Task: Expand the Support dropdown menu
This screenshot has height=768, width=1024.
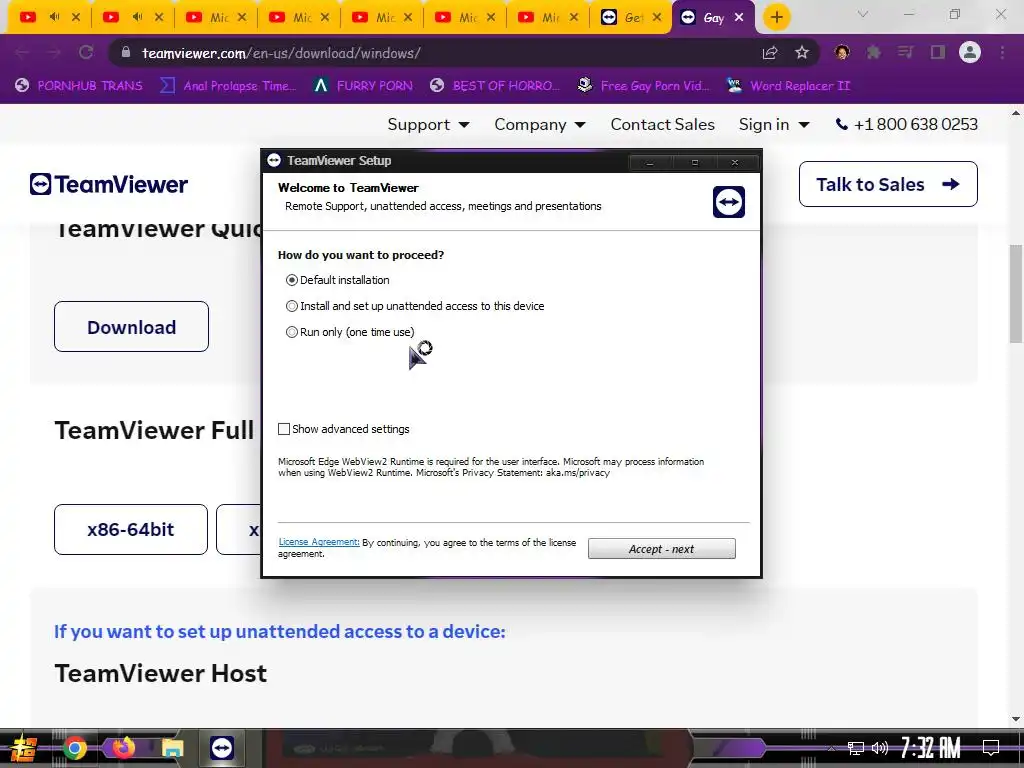Action: click(428, 124)
